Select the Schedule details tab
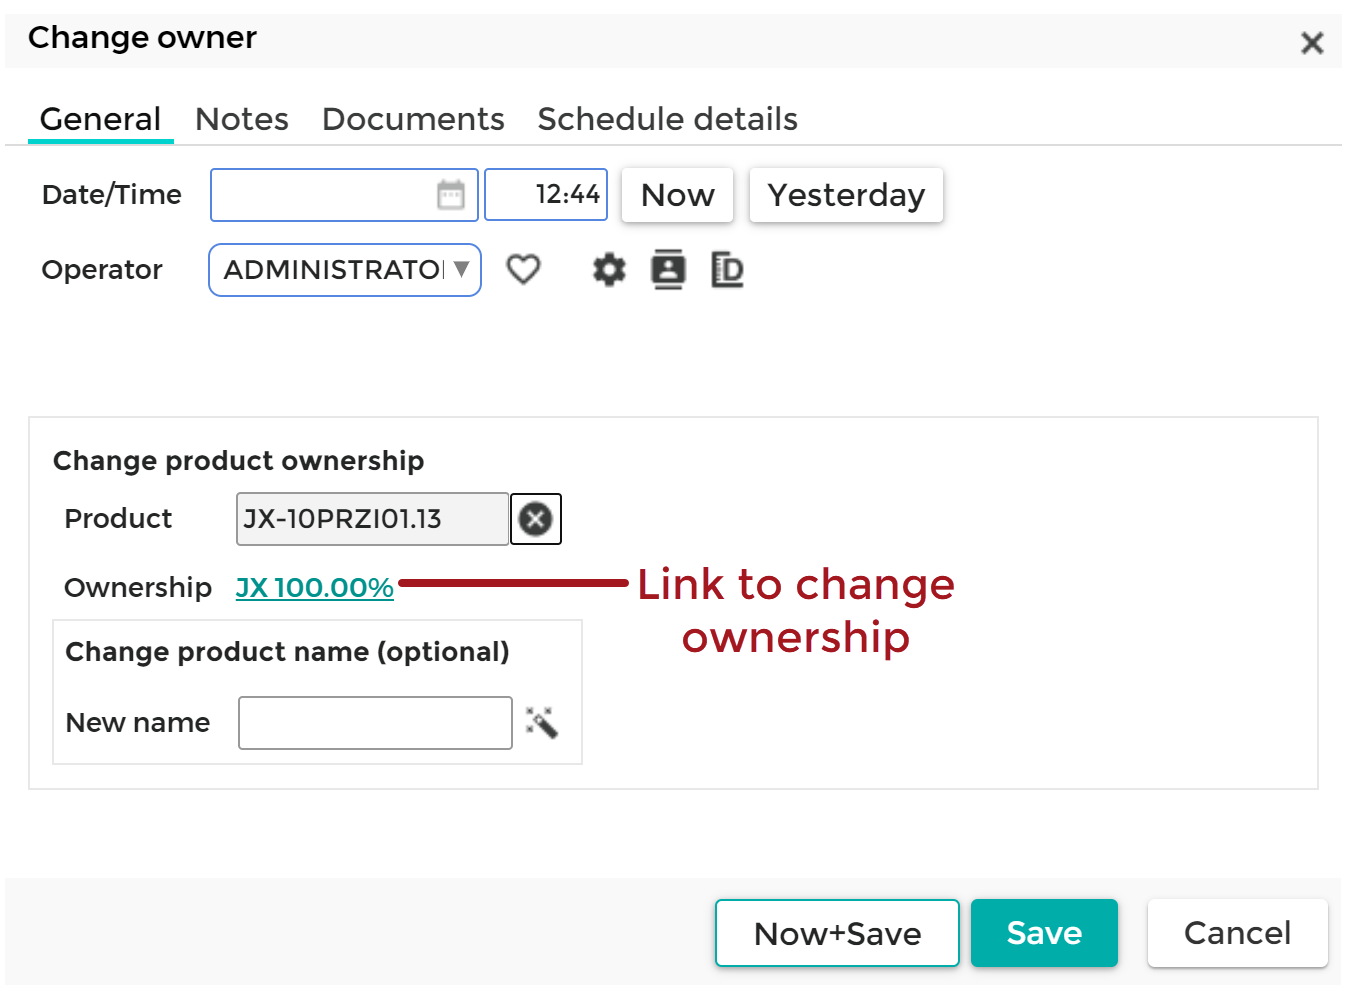 click(x=667, y=118)
